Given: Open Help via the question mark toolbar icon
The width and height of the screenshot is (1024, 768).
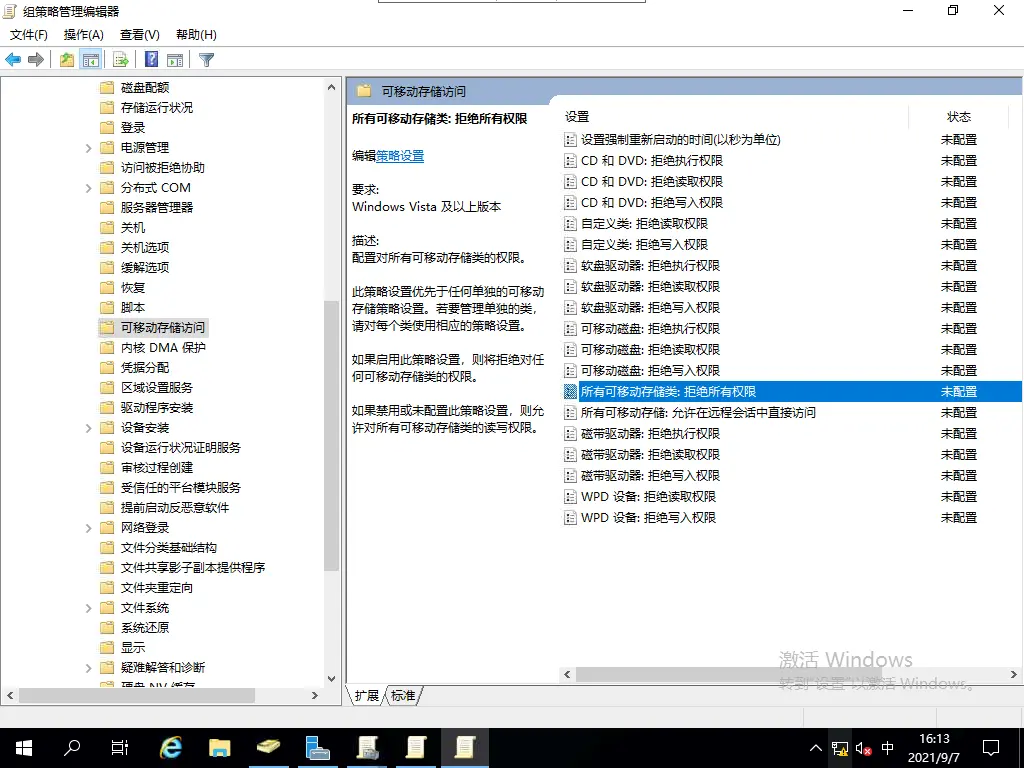Looking at the screenshot, I should point(151,59).
